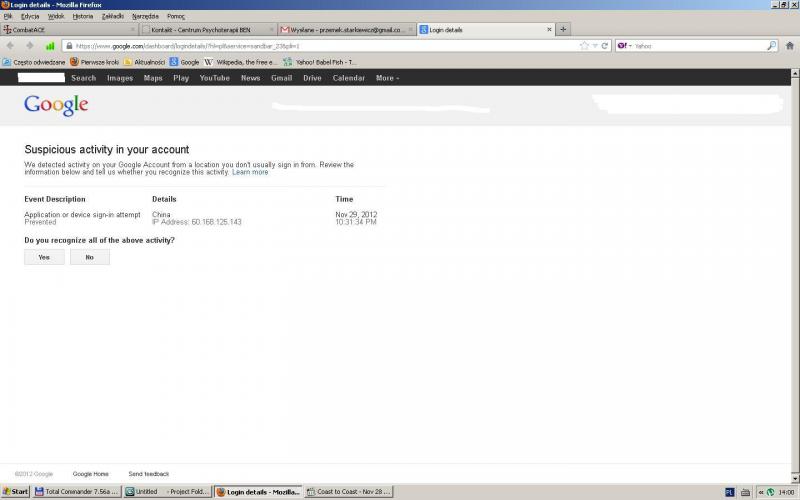Select the IP Address 60.168.125.143 text
The width and height of the screenshot is (800, 500).
197,222
